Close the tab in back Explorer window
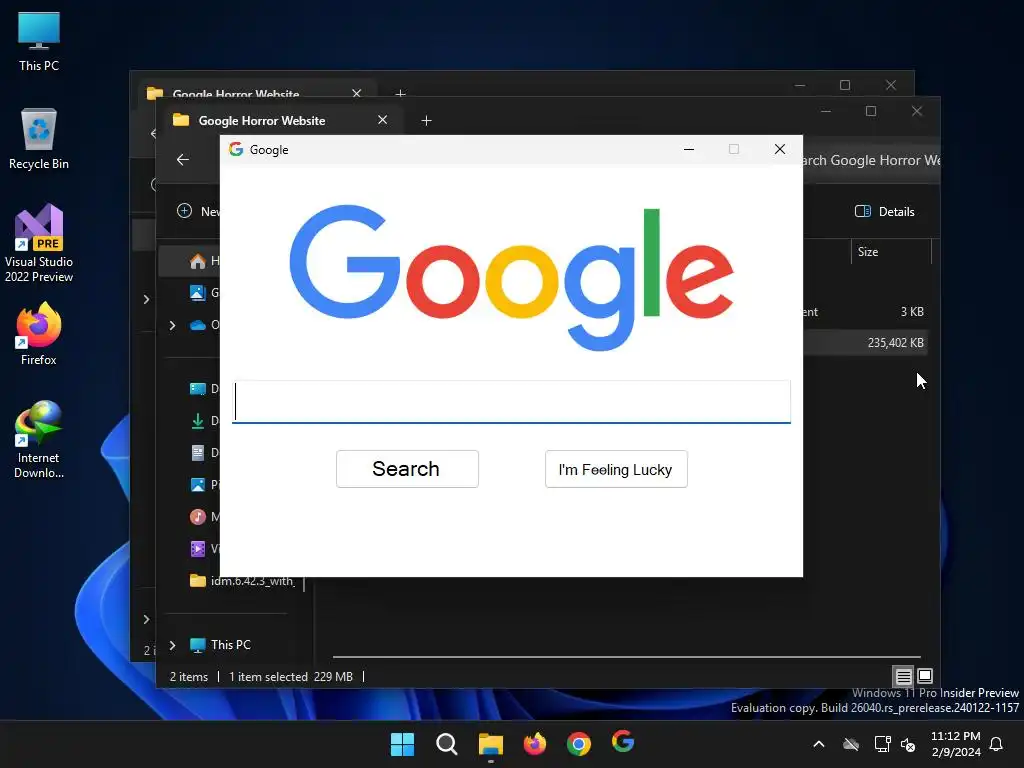 (357, 93)
